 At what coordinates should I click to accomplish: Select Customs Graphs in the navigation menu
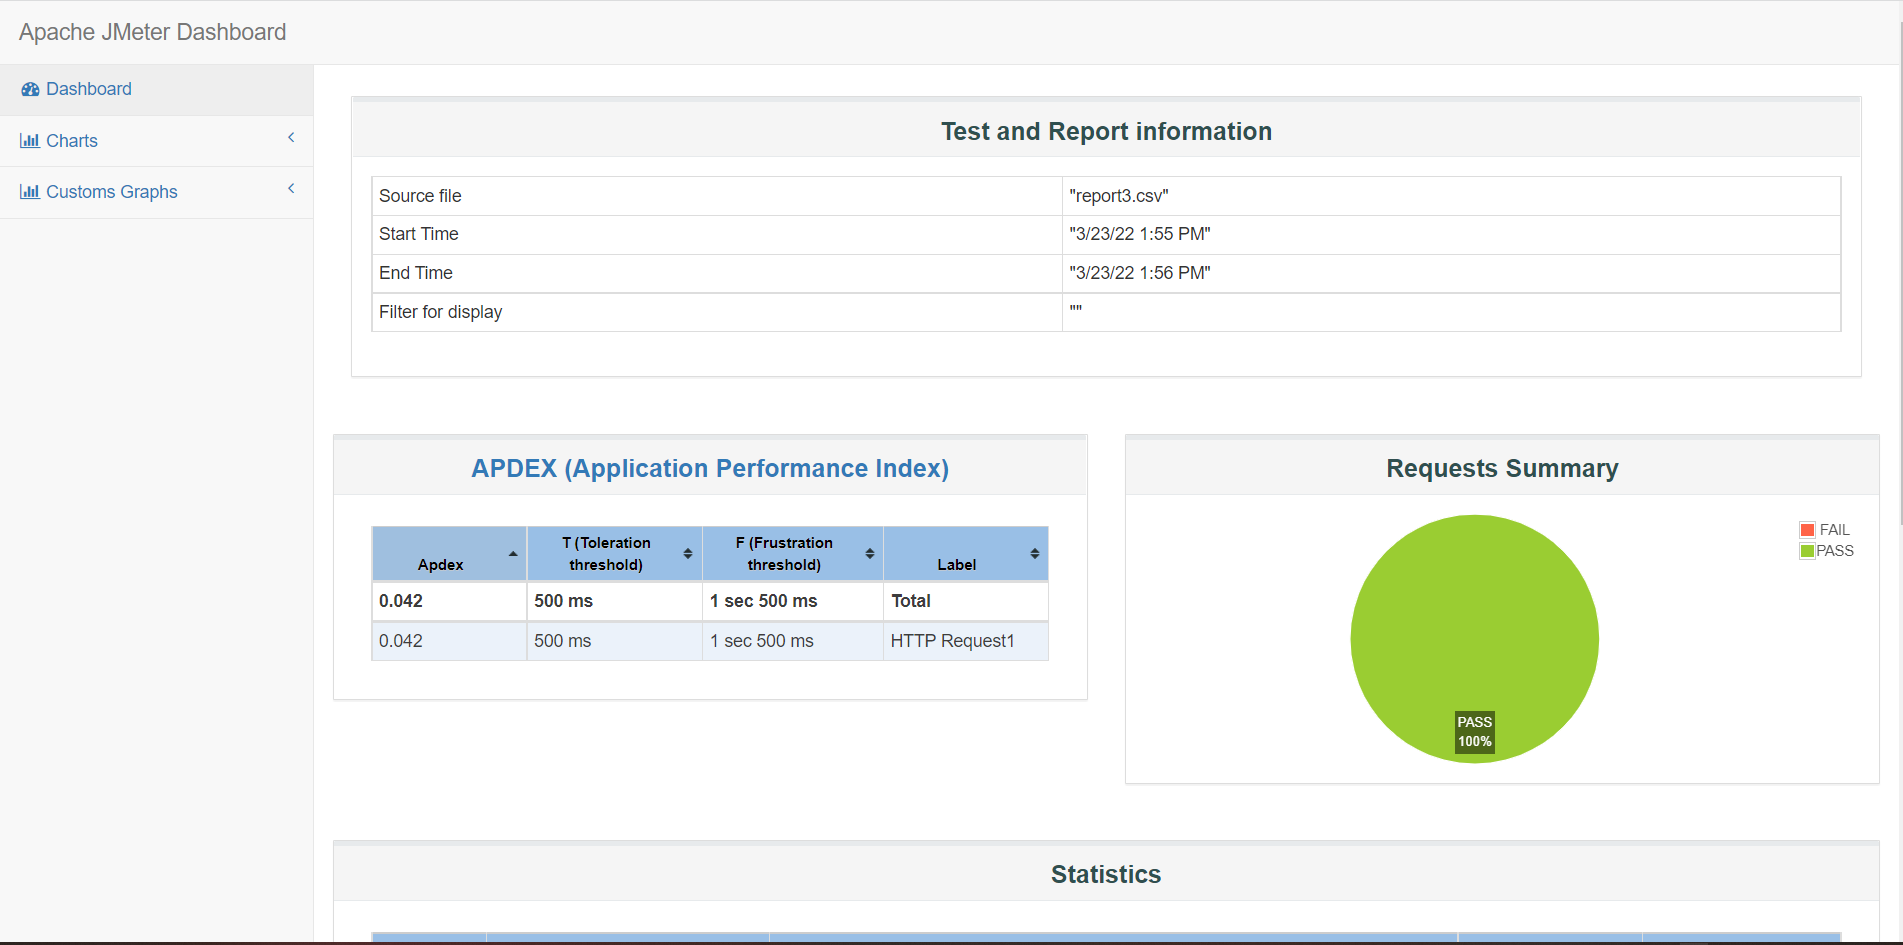coord(111,191)
